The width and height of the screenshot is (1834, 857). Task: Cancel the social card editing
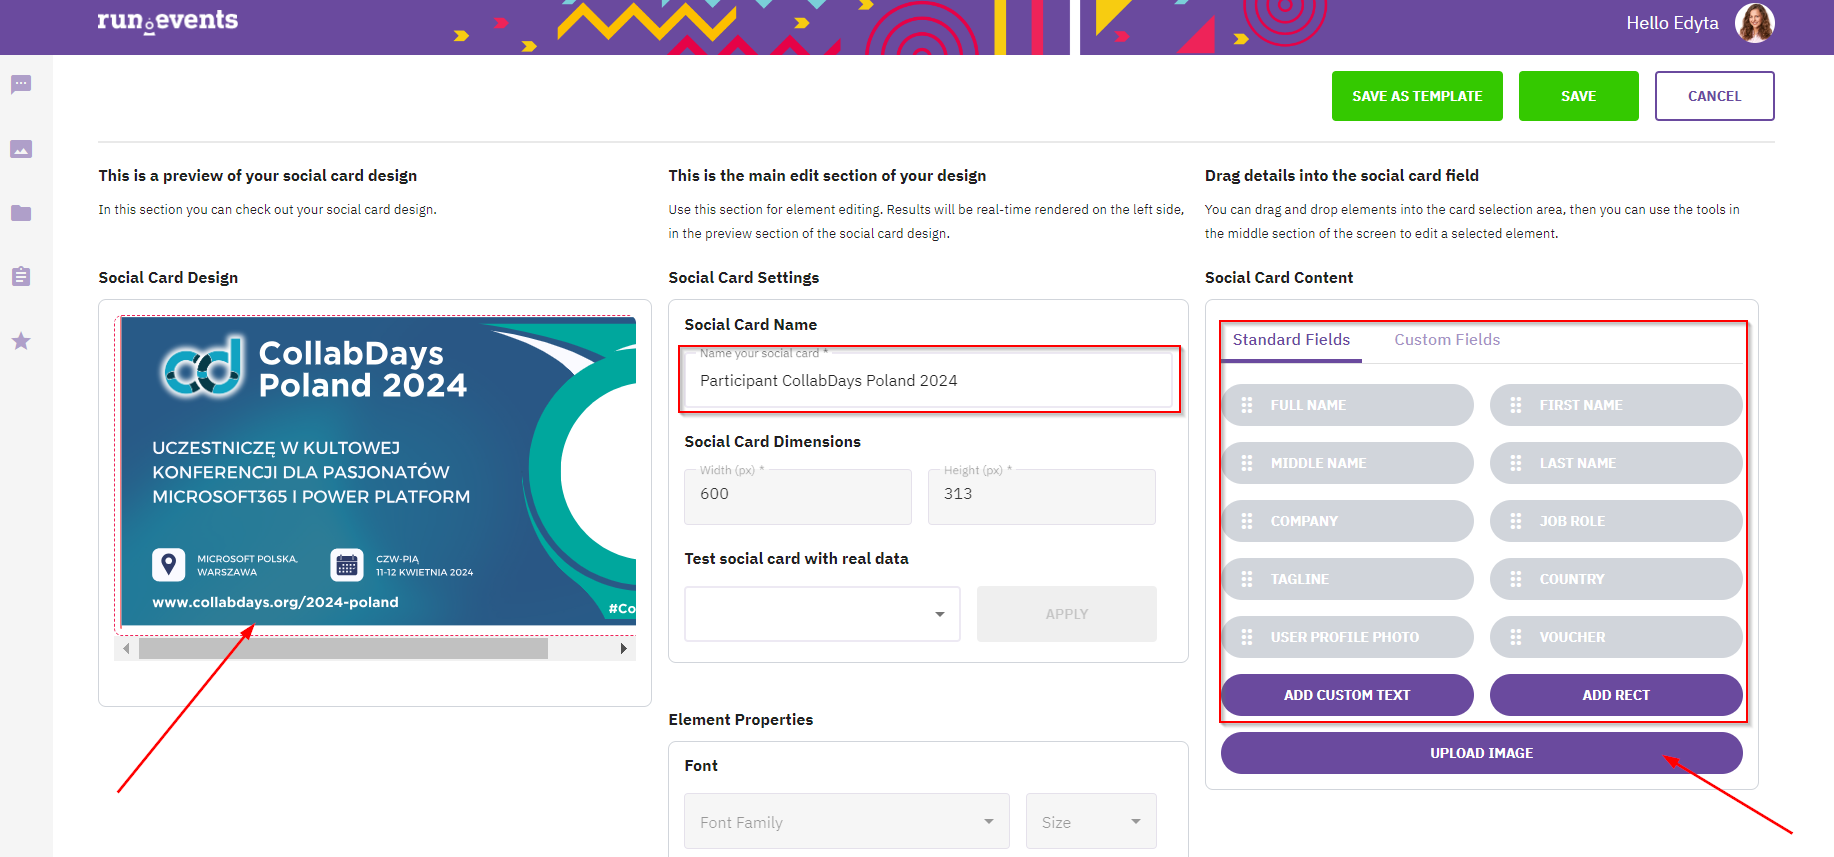click(1714, 96)
